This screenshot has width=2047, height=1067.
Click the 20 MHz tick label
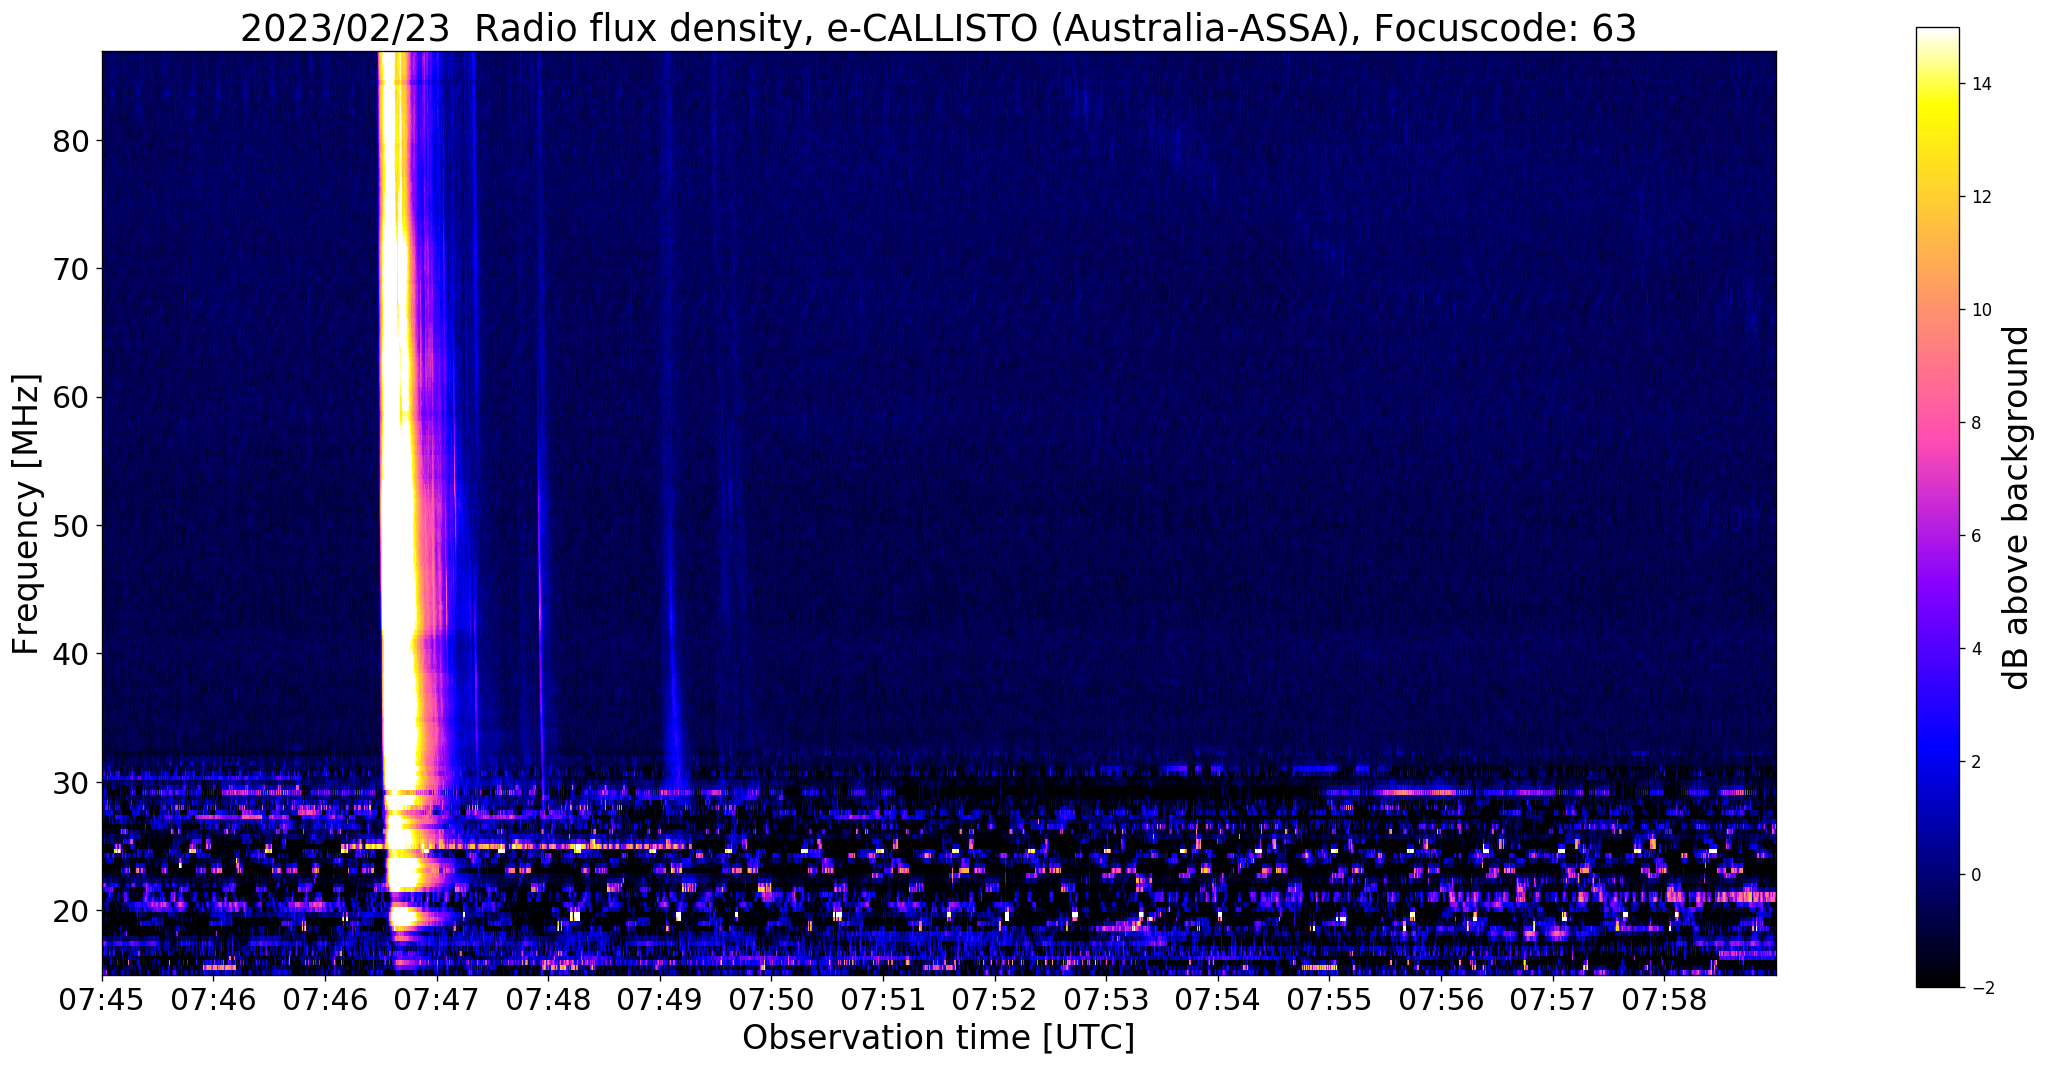point(72,910)
